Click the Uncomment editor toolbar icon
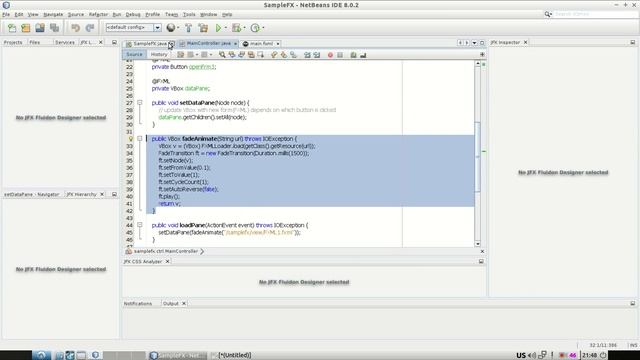The height and width of the screenshot is (360, 640). click(363, 55)
